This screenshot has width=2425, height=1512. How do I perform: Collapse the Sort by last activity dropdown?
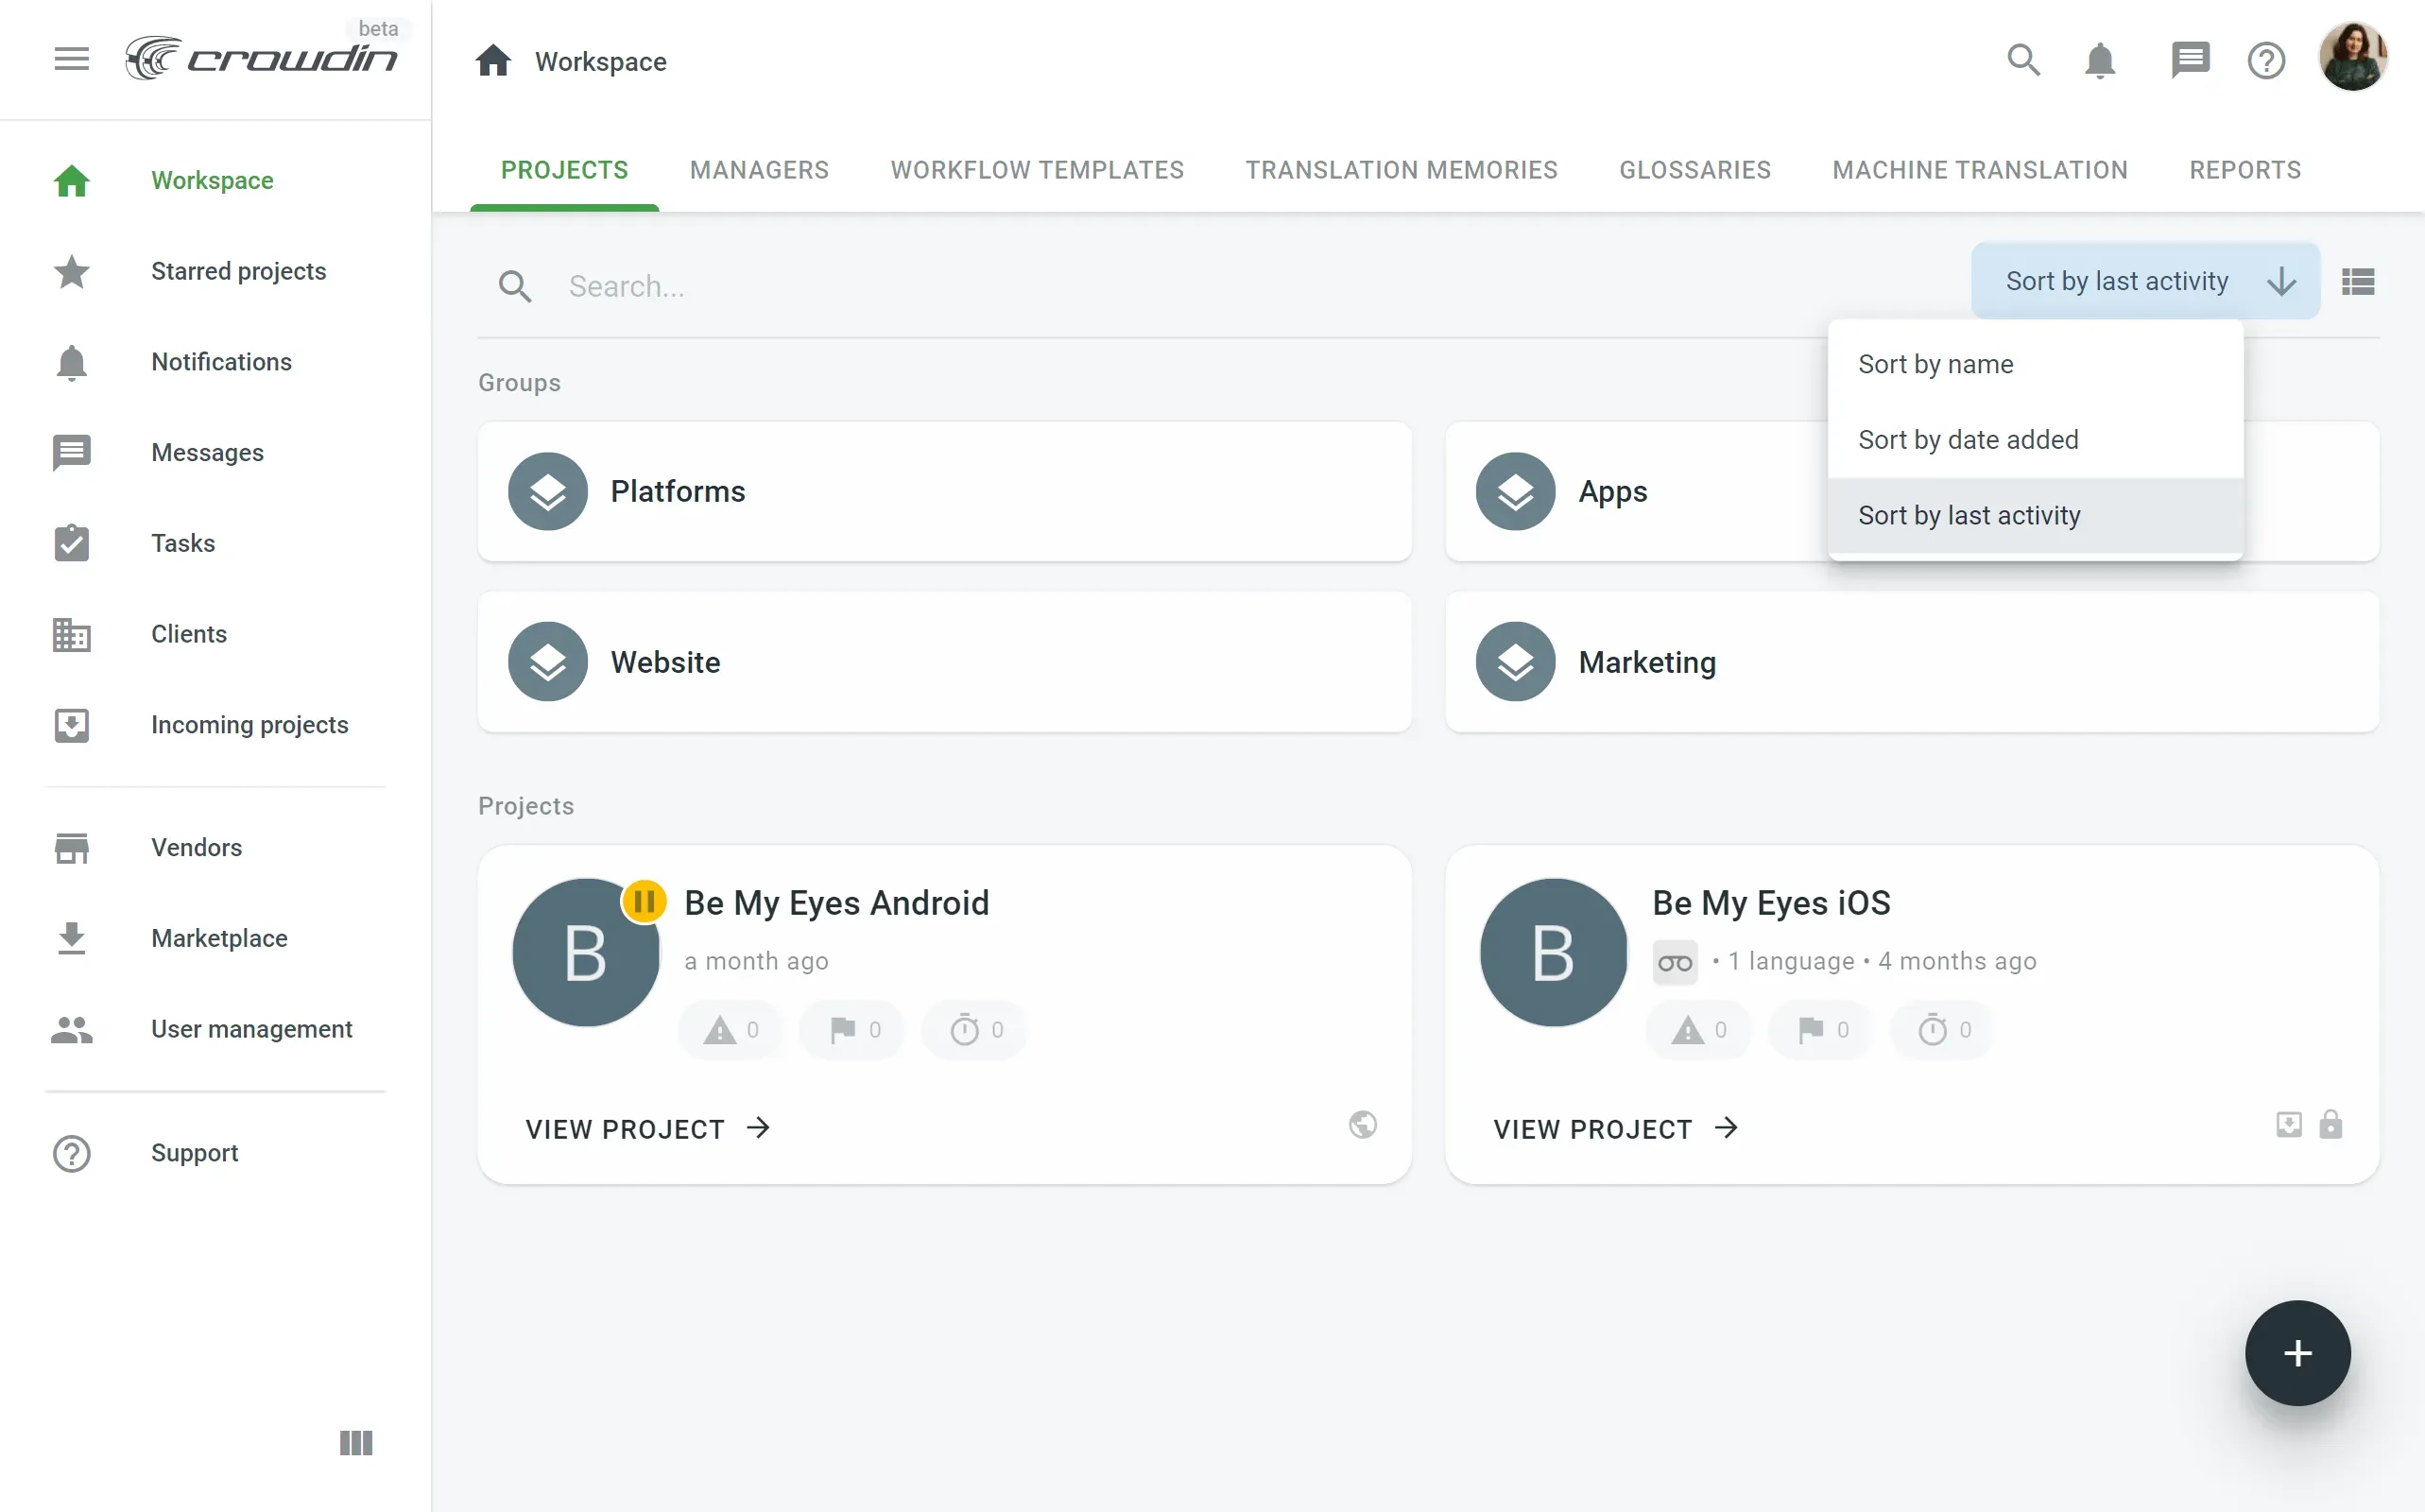[2145, 281]
